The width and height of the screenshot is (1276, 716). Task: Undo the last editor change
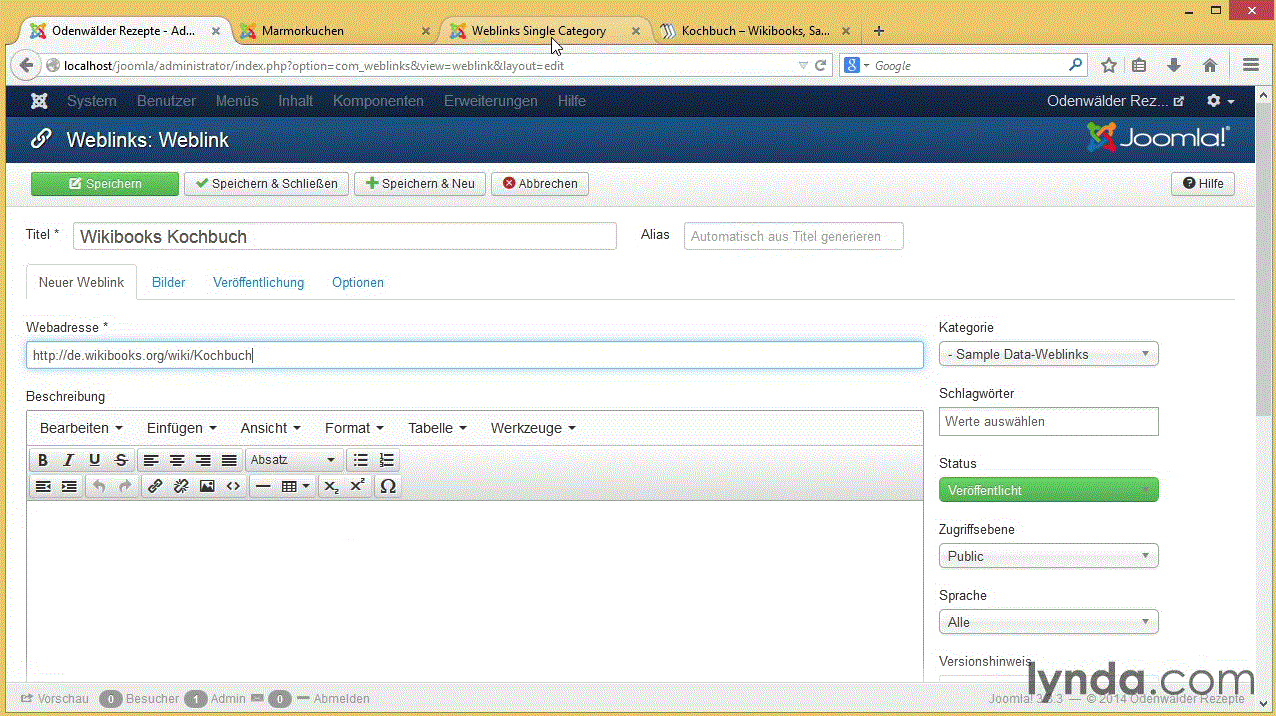(97, 486)
